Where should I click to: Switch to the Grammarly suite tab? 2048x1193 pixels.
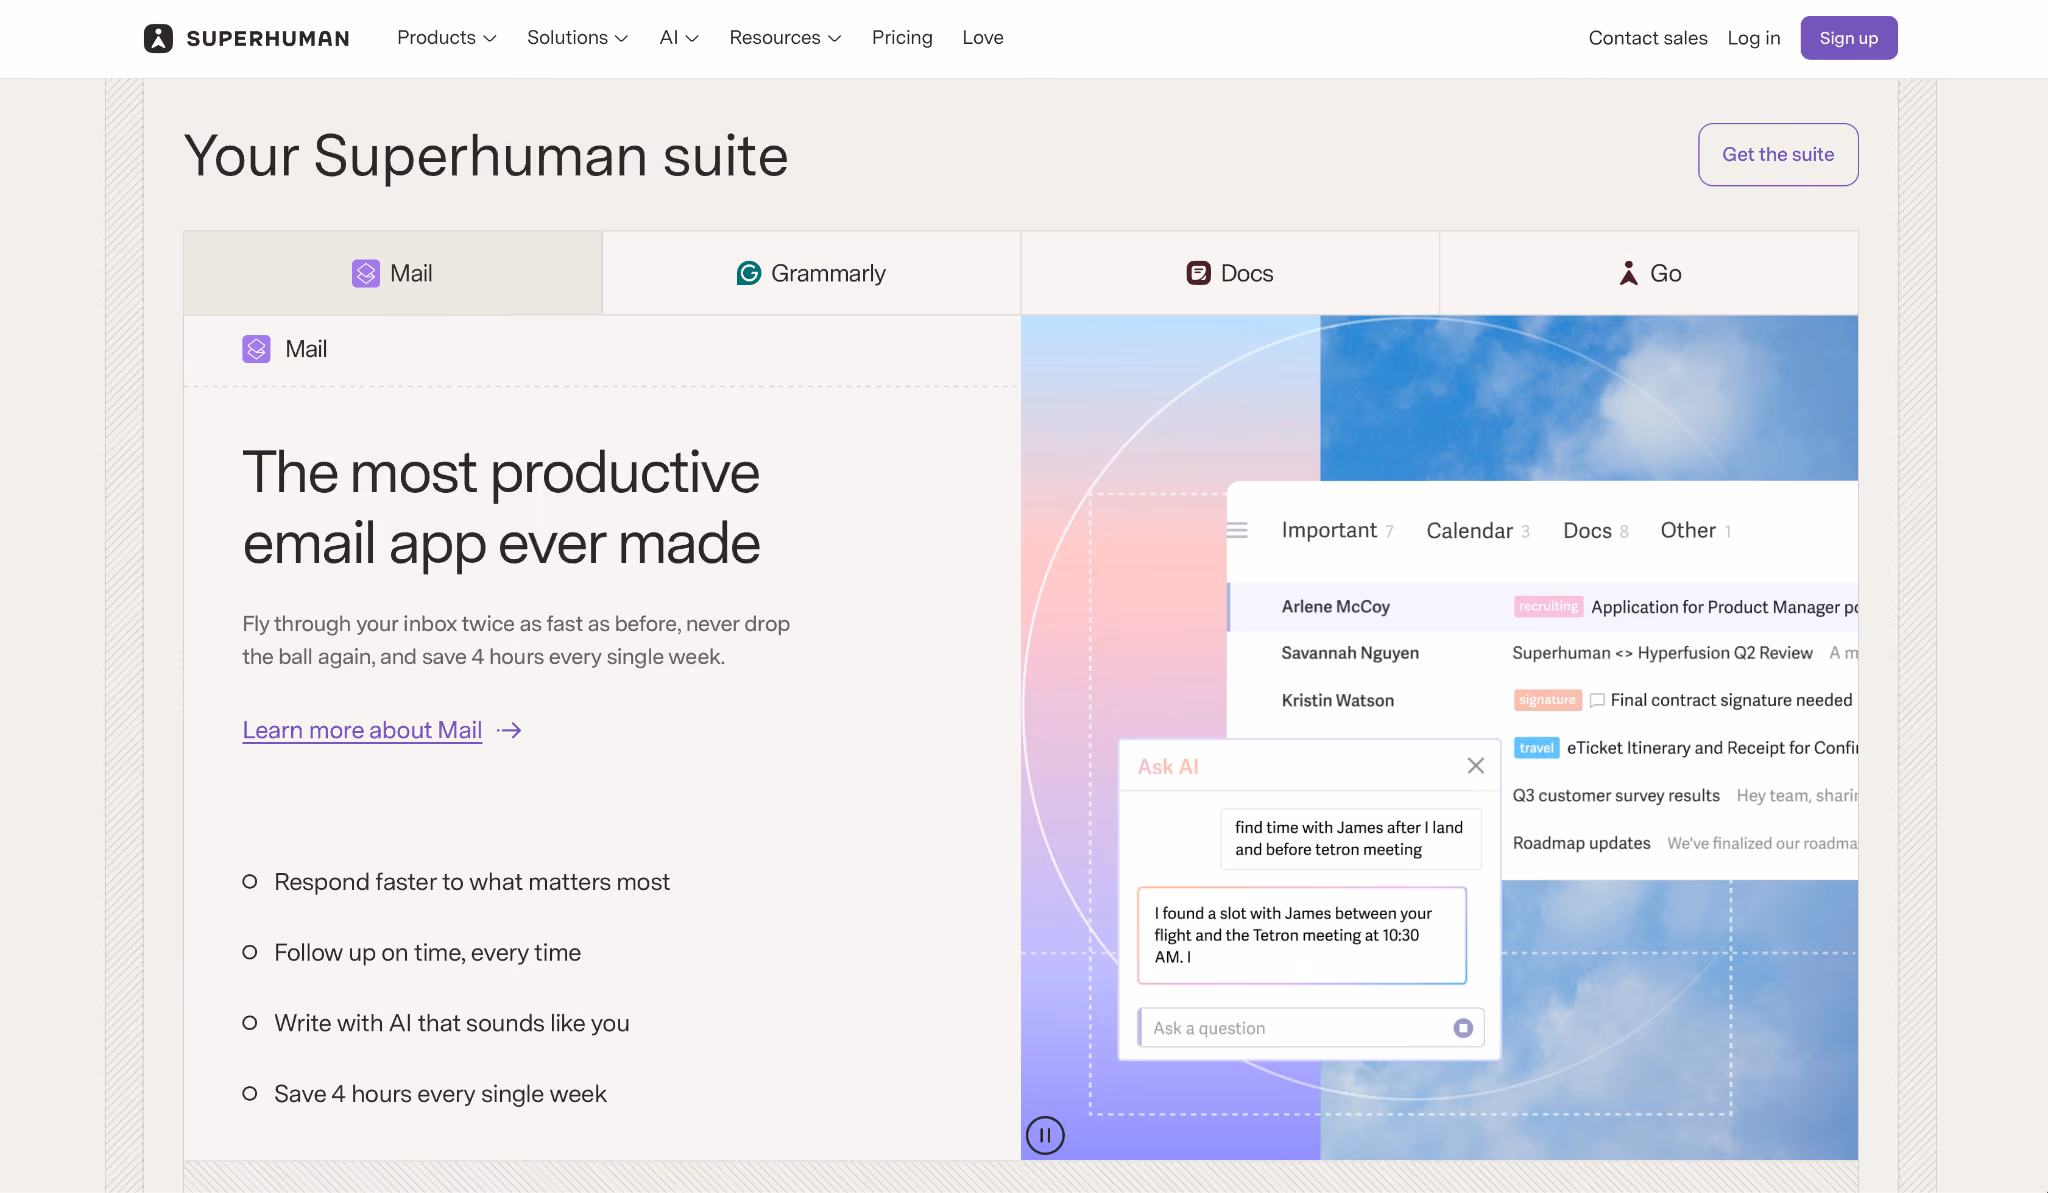[x=811, y=273]
